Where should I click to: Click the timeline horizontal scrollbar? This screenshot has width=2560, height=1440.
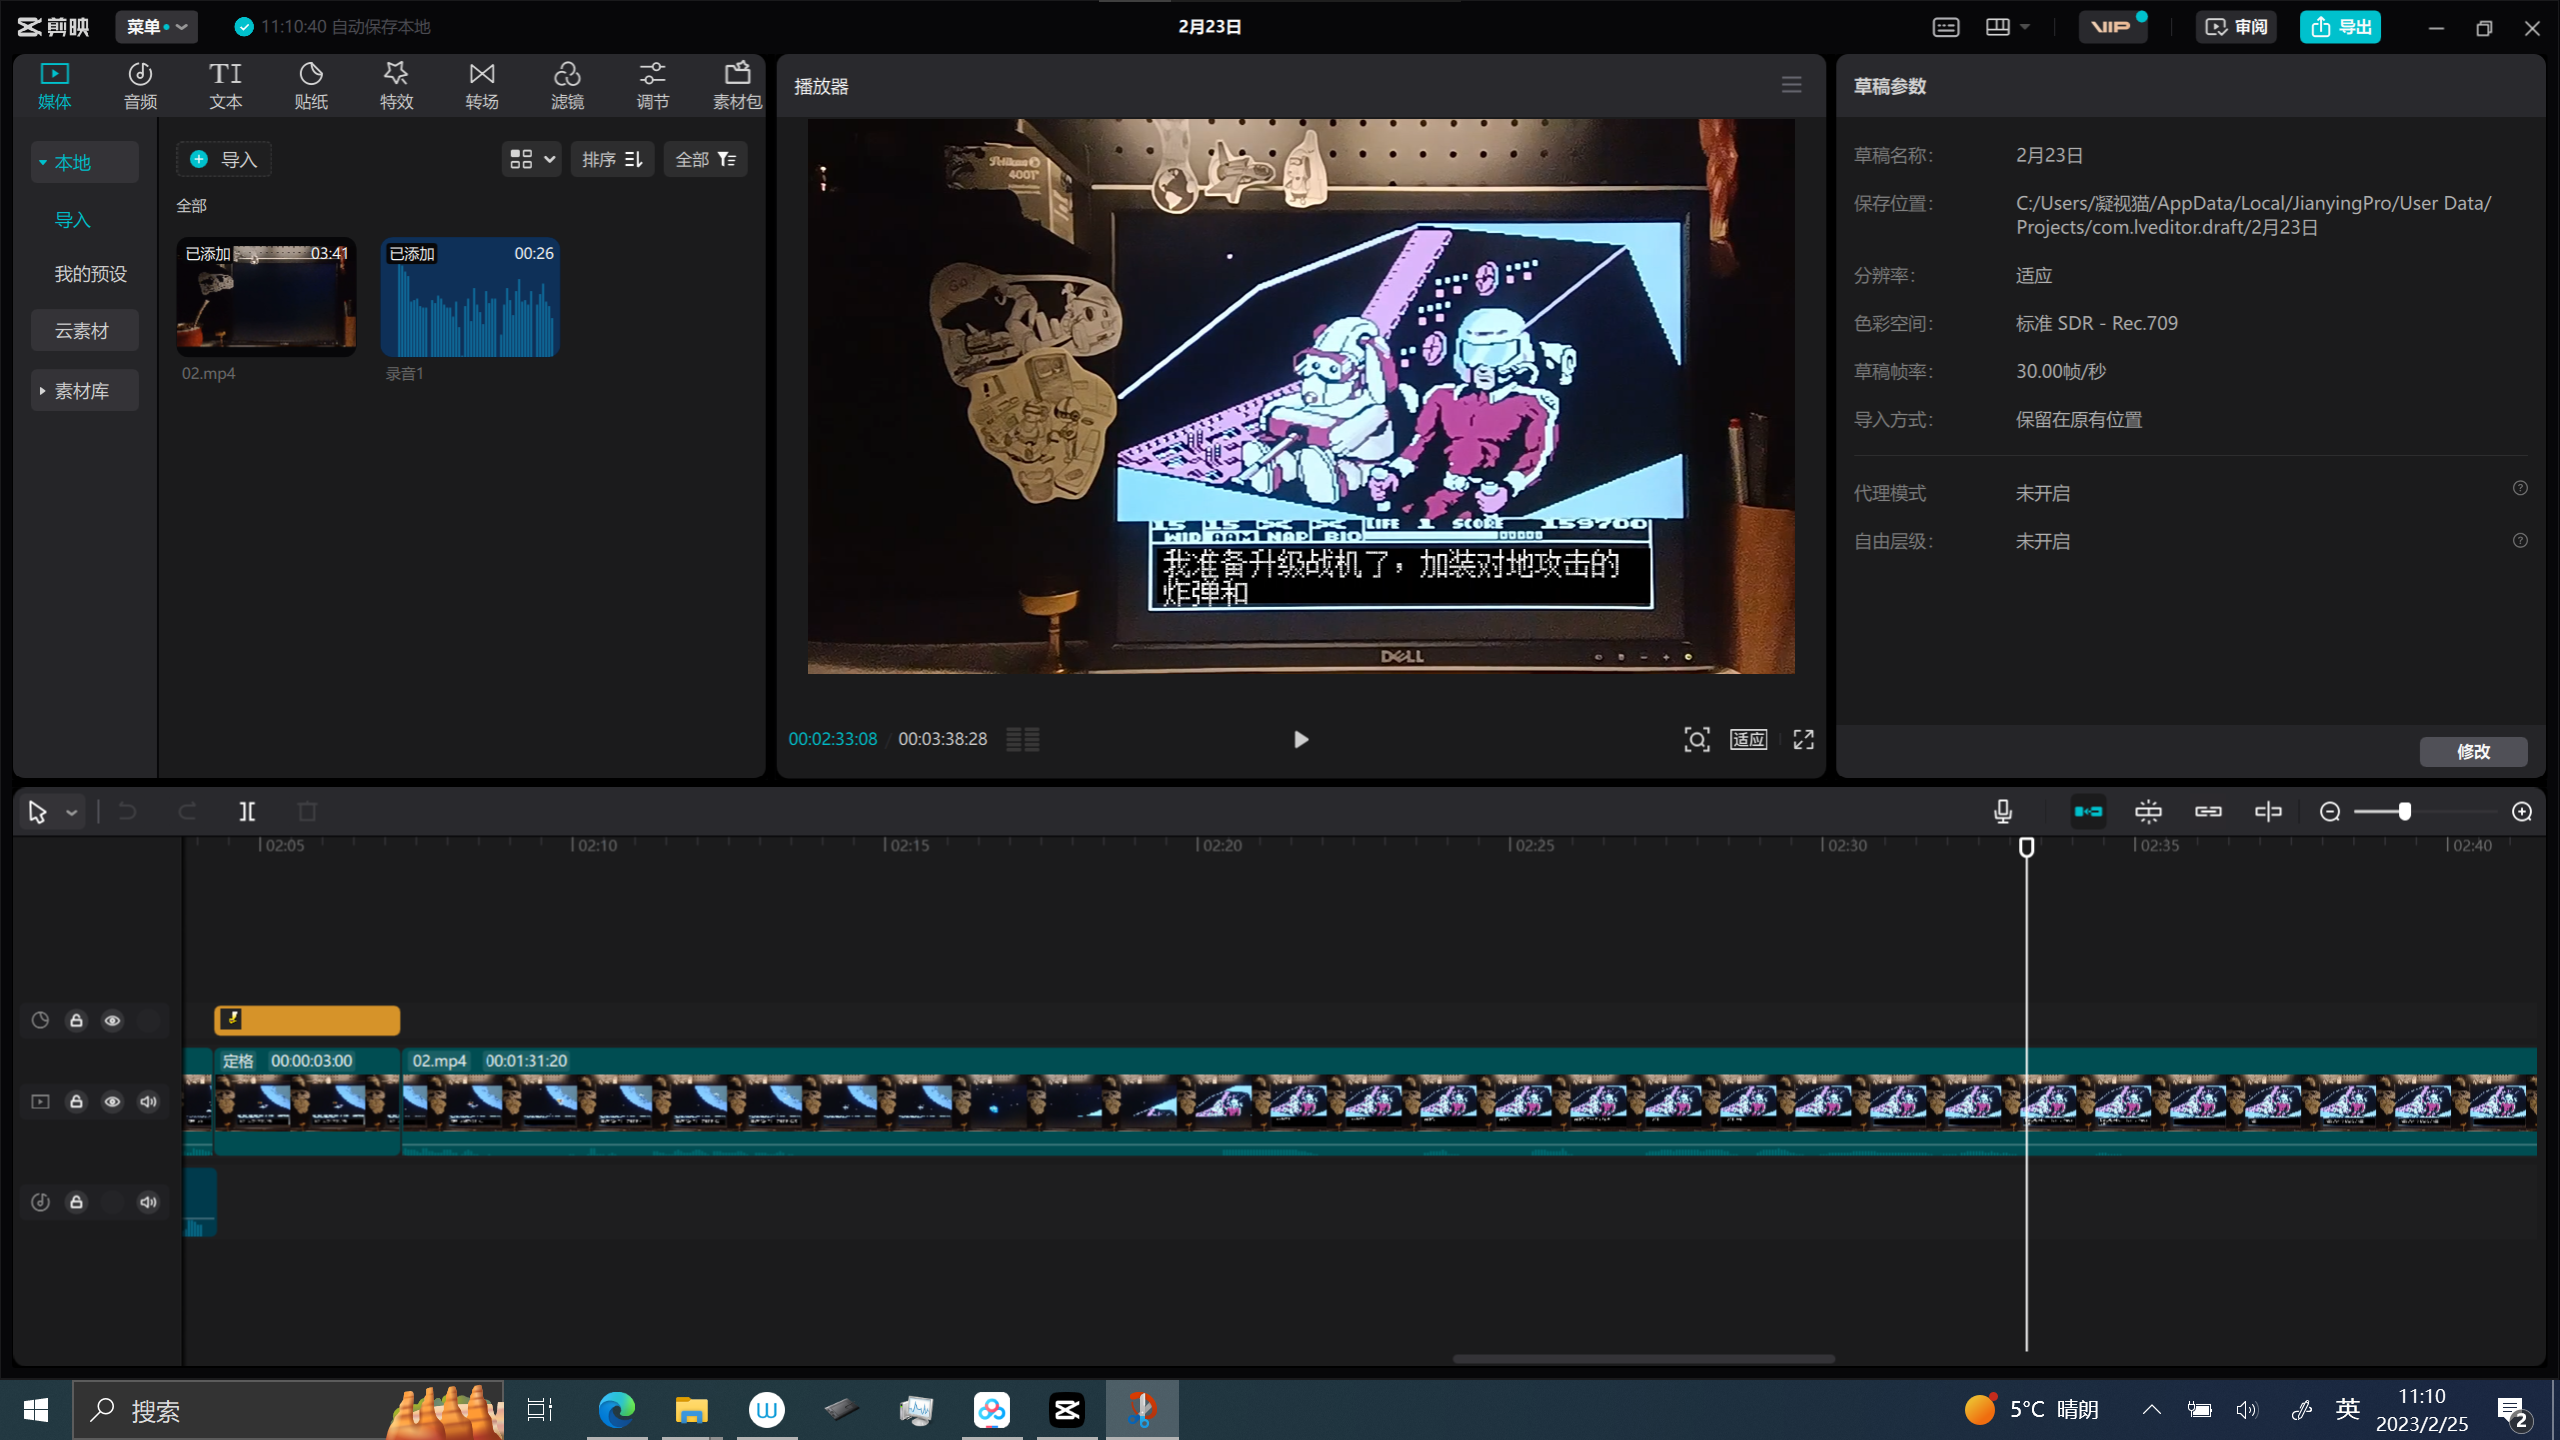1643,1359
